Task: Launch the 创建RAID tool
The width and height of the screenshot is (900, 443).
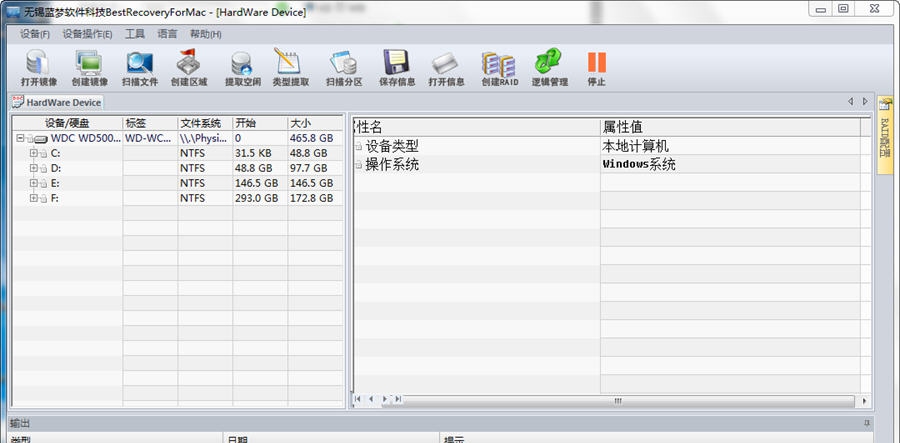Action: [499, 68]
